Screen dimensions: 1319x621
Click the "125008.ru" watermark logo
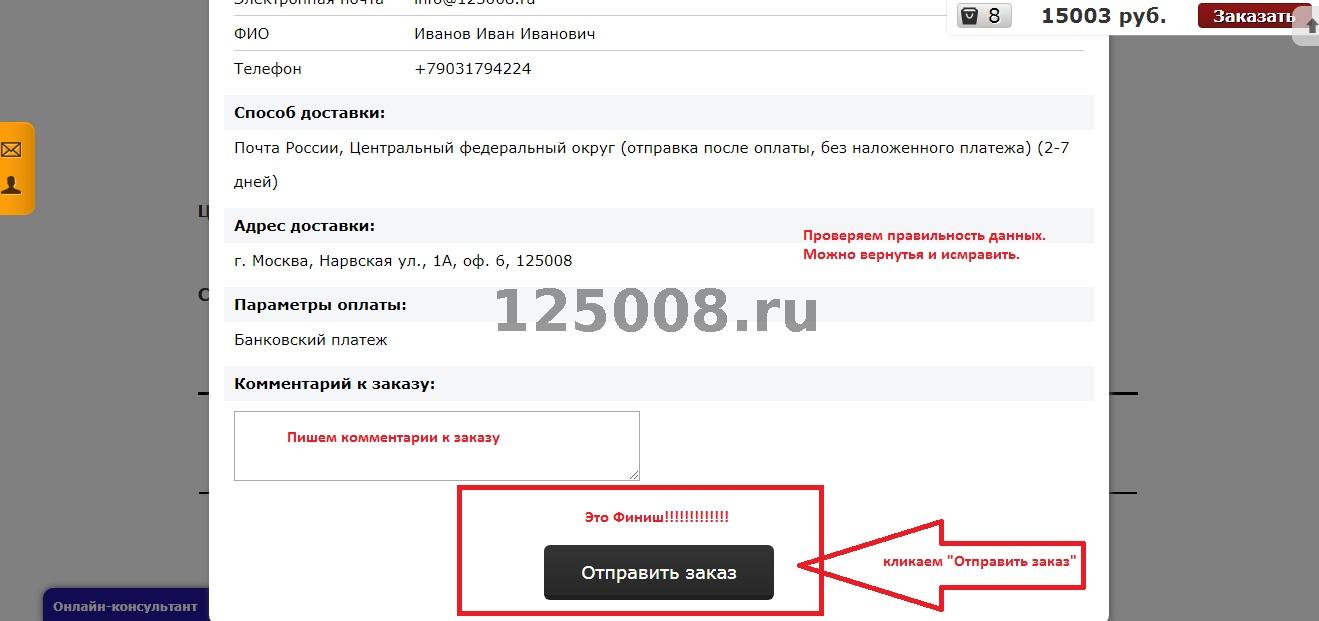point(656,310)
